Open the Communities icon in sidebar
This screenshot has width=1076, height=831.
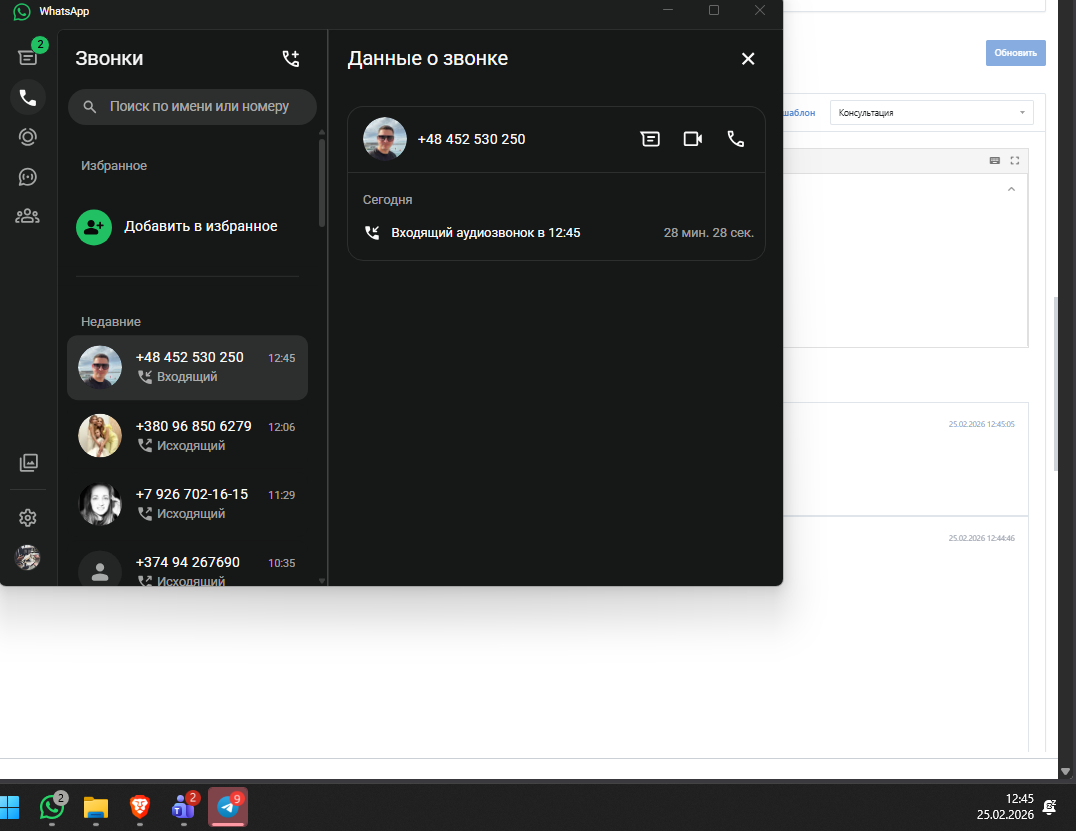27,216
